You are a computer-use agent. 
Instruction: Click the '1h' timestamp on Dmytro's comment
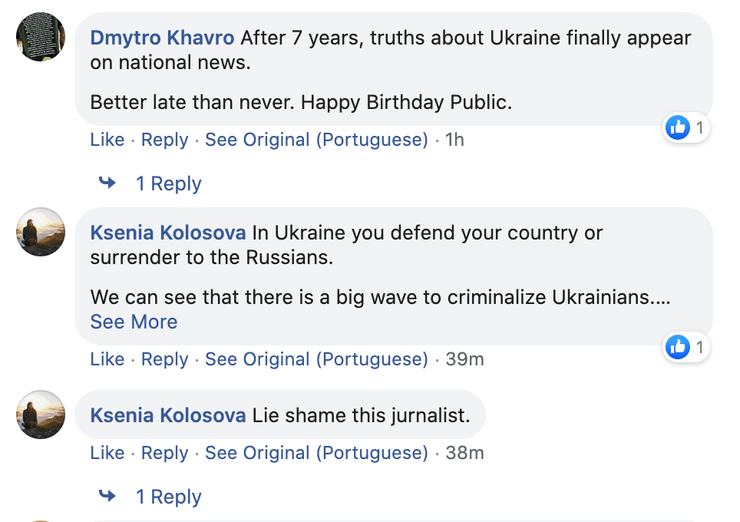pos(454,140)
